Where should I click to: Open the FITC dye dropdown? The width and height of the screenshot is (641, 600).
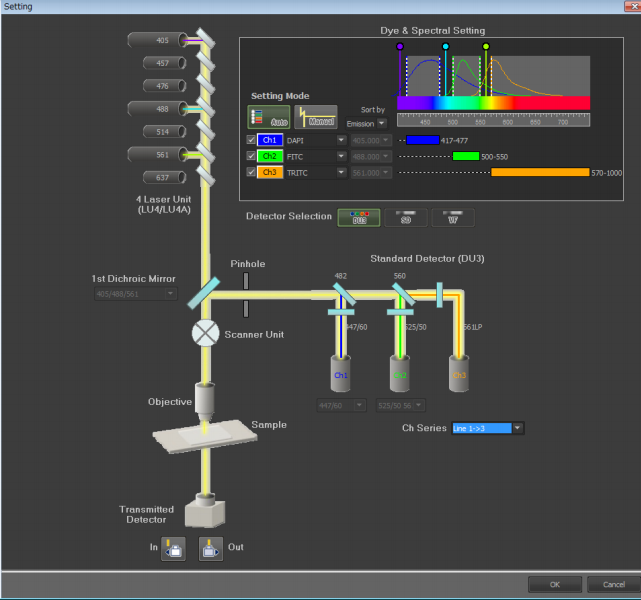(x=341, y=156)
